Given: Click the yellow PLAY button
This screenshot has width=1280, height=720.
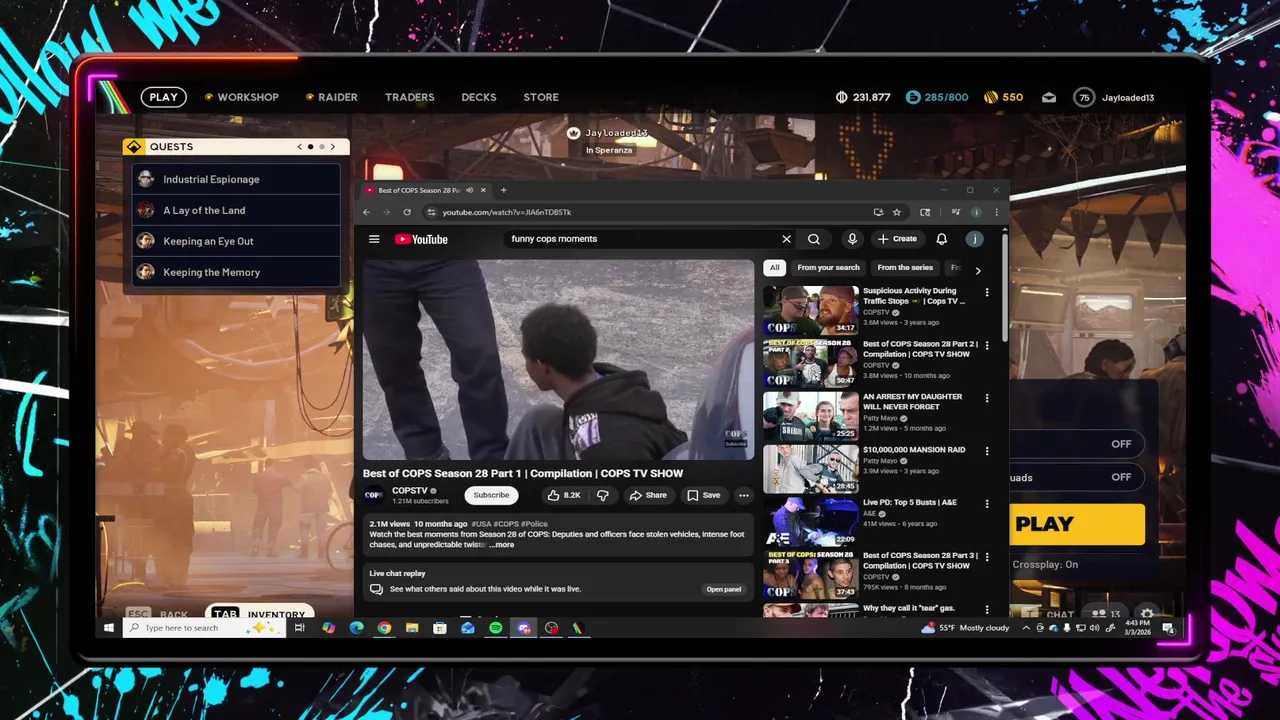Looking at the screenshot, I should click(x=1077, y=524).
